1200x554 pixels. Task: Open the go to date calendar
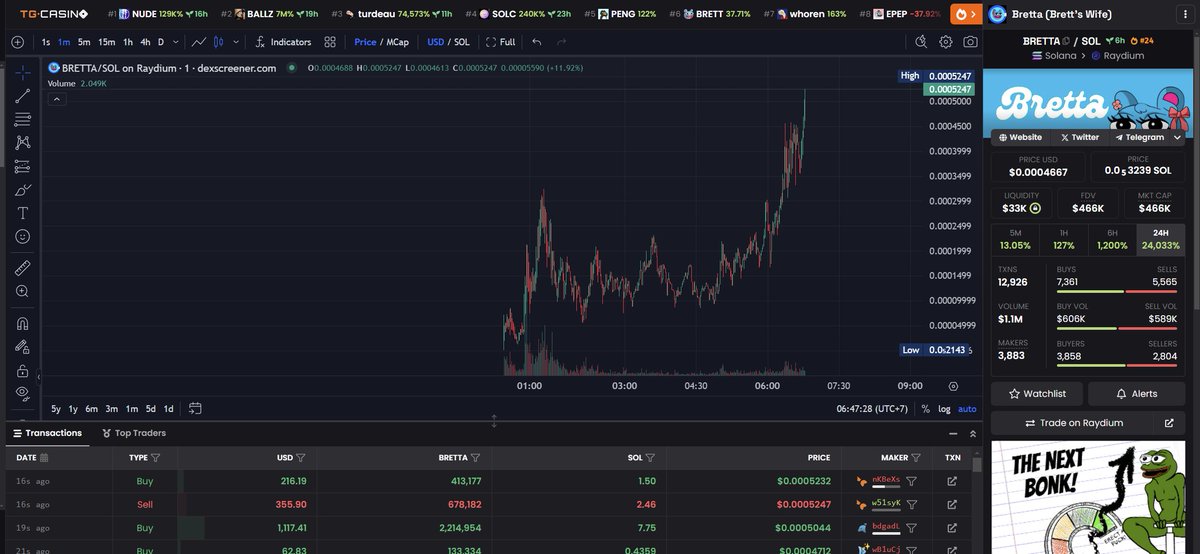195,408
